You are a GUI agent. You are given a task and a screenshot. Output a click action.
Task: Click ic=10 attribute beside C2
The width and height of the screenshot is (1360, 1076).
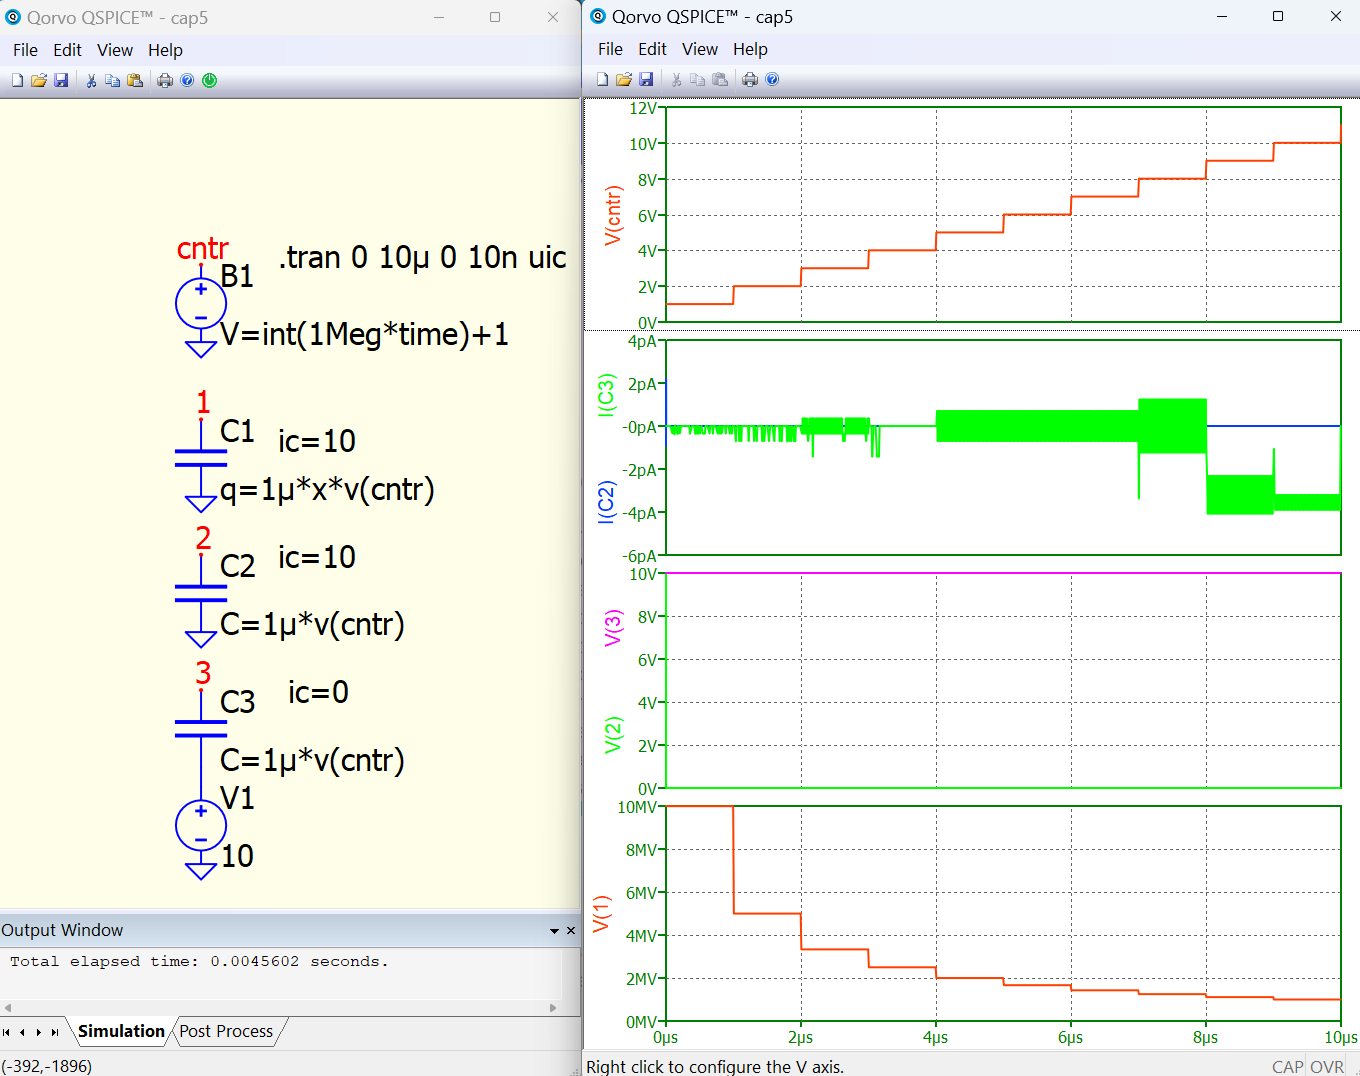(316, 557)
